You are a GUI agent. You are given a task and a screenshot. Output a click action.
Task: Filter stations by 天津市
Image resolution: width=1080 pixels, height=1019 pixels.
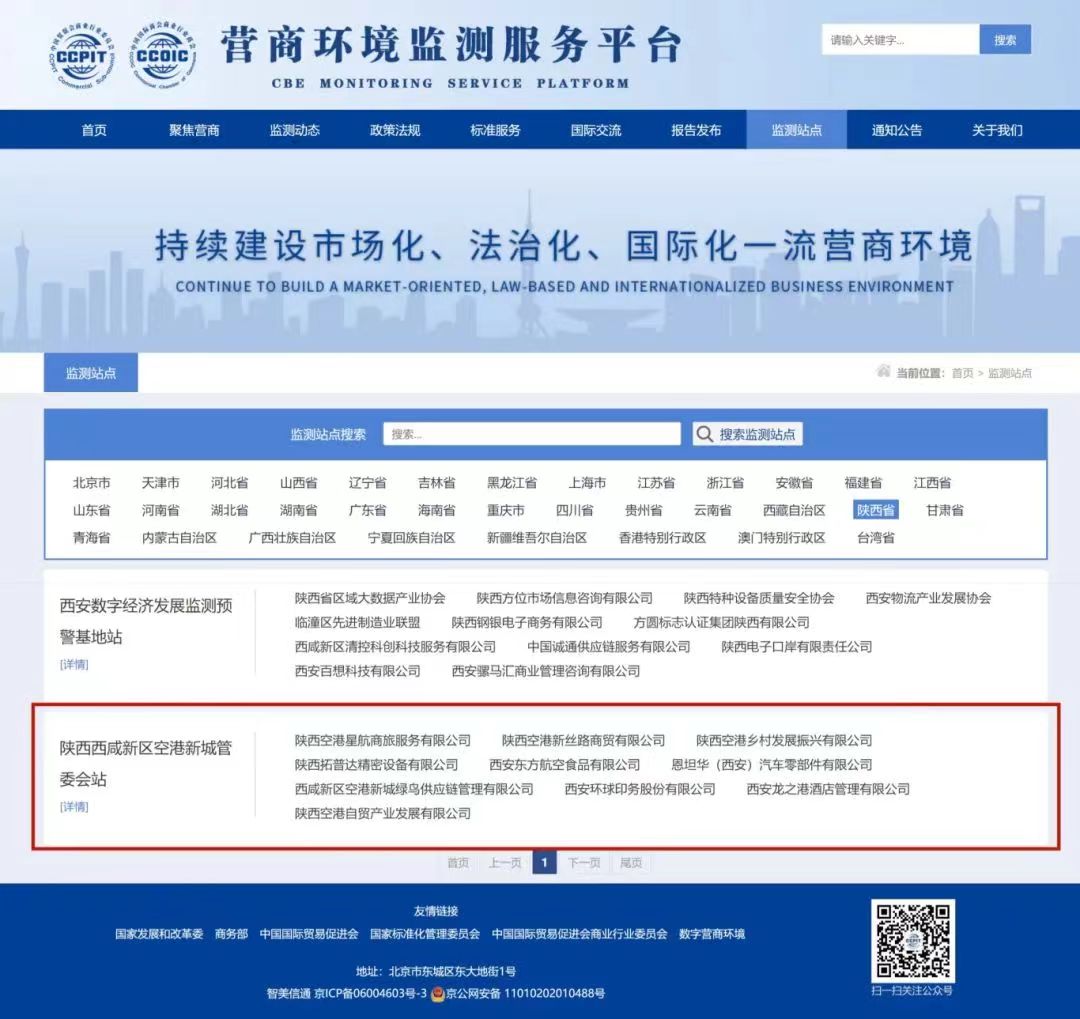[x=160, y=483]
